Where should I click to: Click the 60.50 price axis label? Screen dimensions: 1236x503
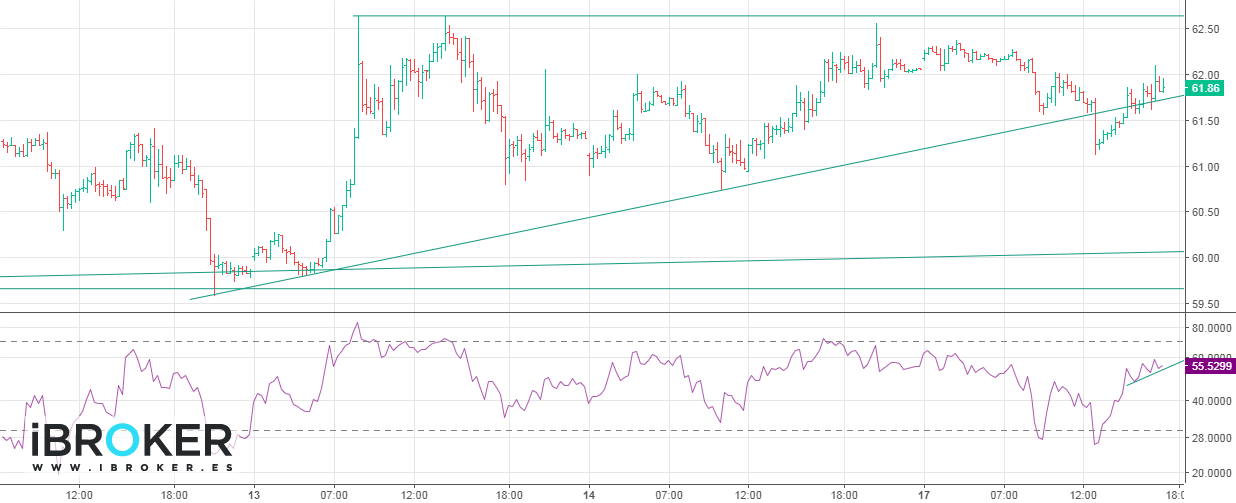pyautogui.click(x=1205, y=213)
